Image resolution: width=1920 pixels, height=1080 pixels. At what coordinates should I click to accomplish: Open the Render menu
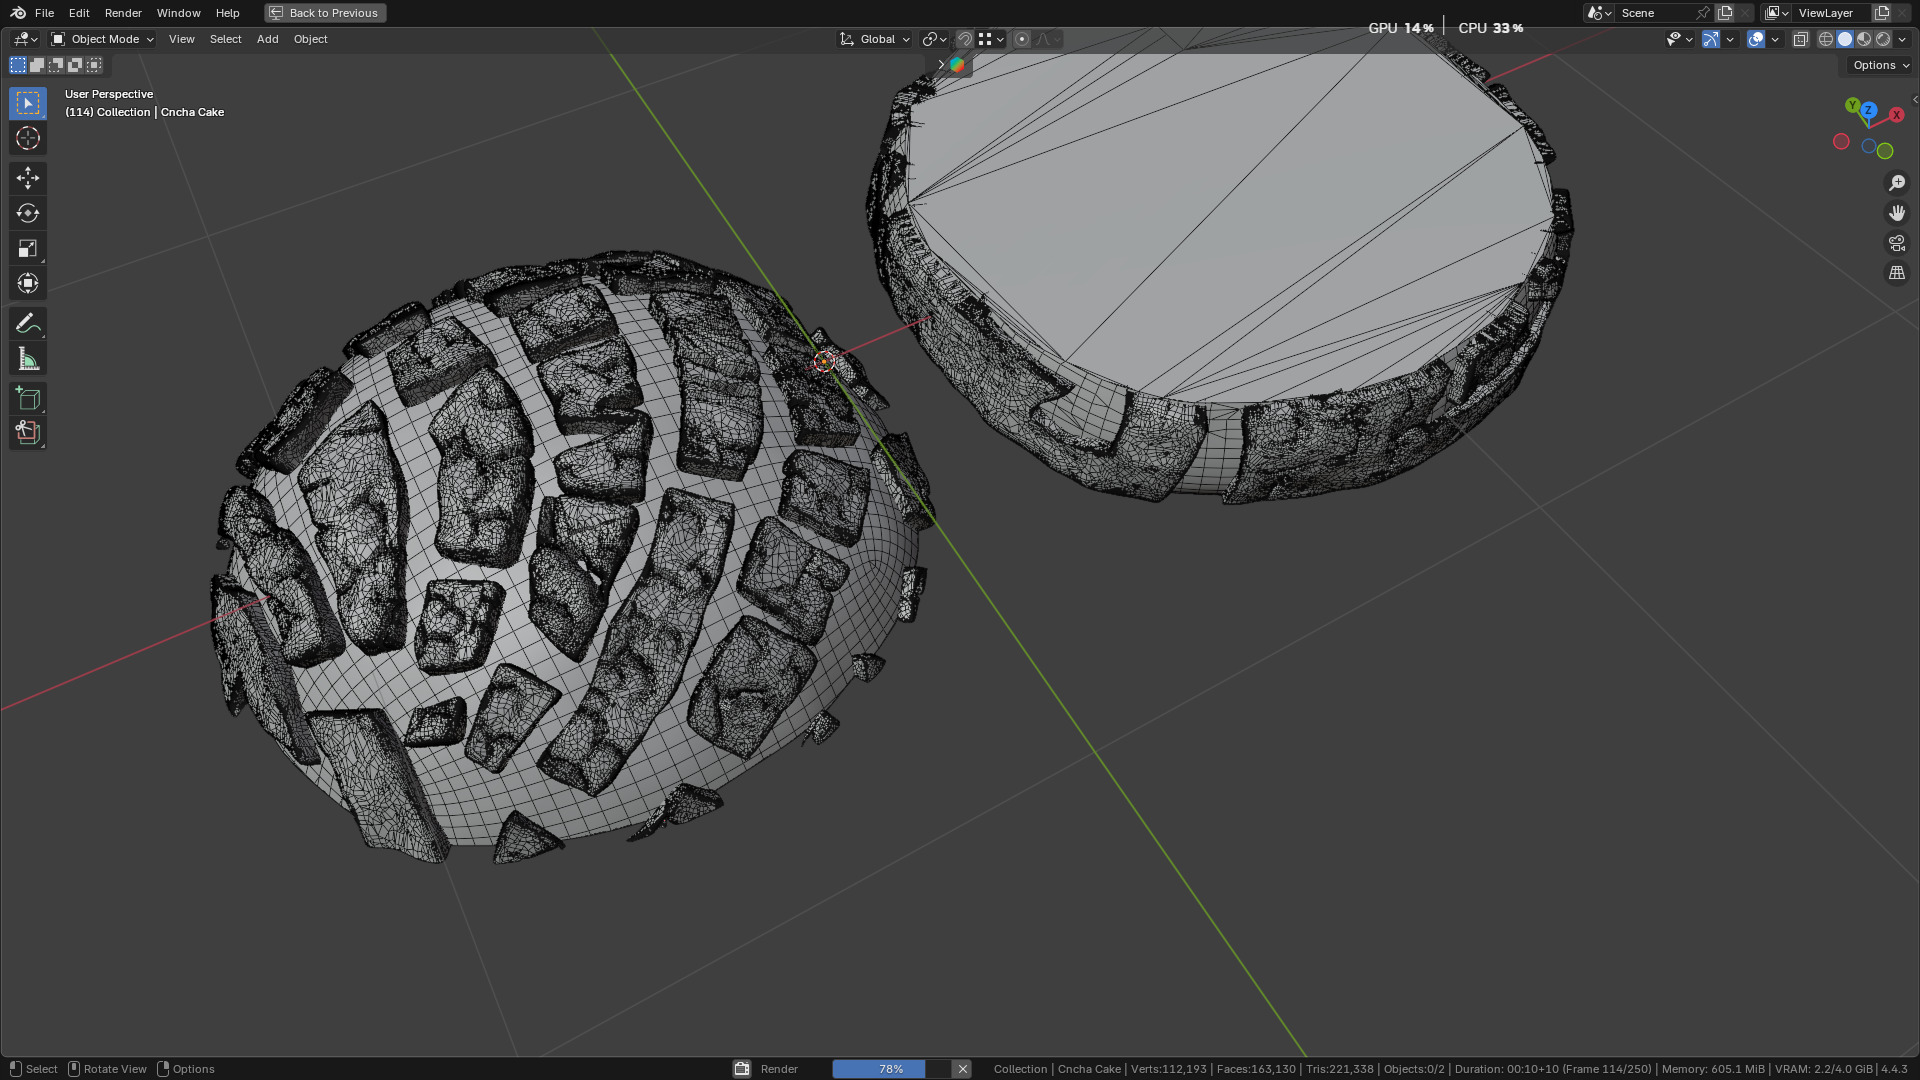coord(123,13)
